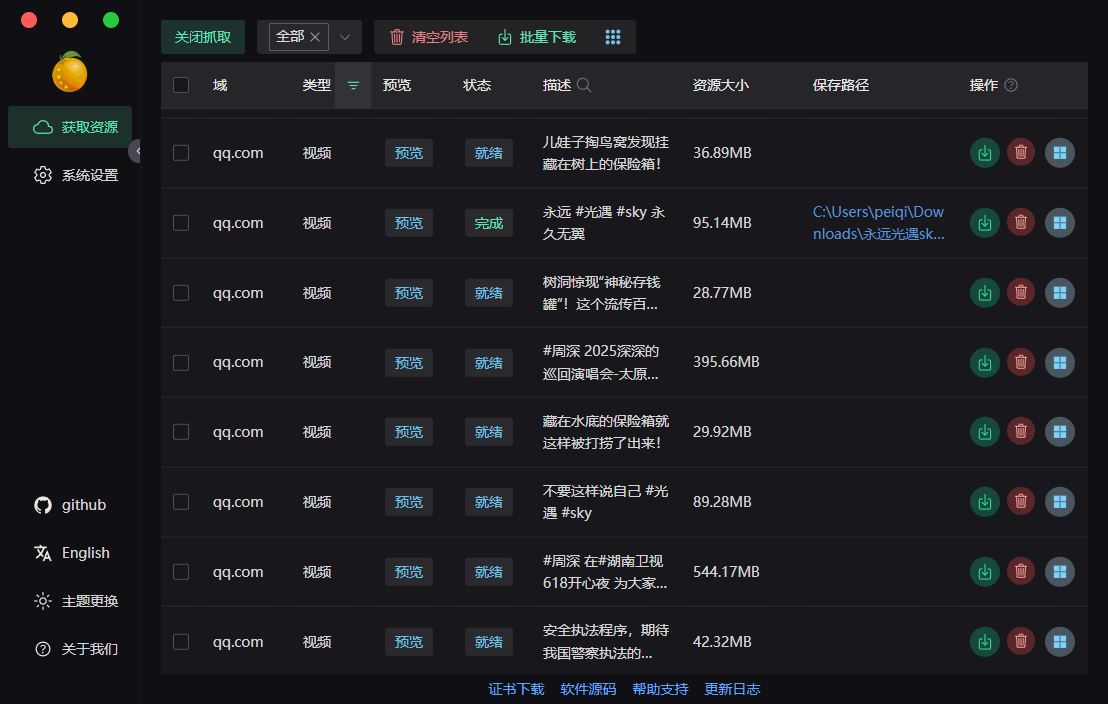1108x704 pixels.
Task: Delete the 95.14MB video entry
Action: [x=1021, y=223]
